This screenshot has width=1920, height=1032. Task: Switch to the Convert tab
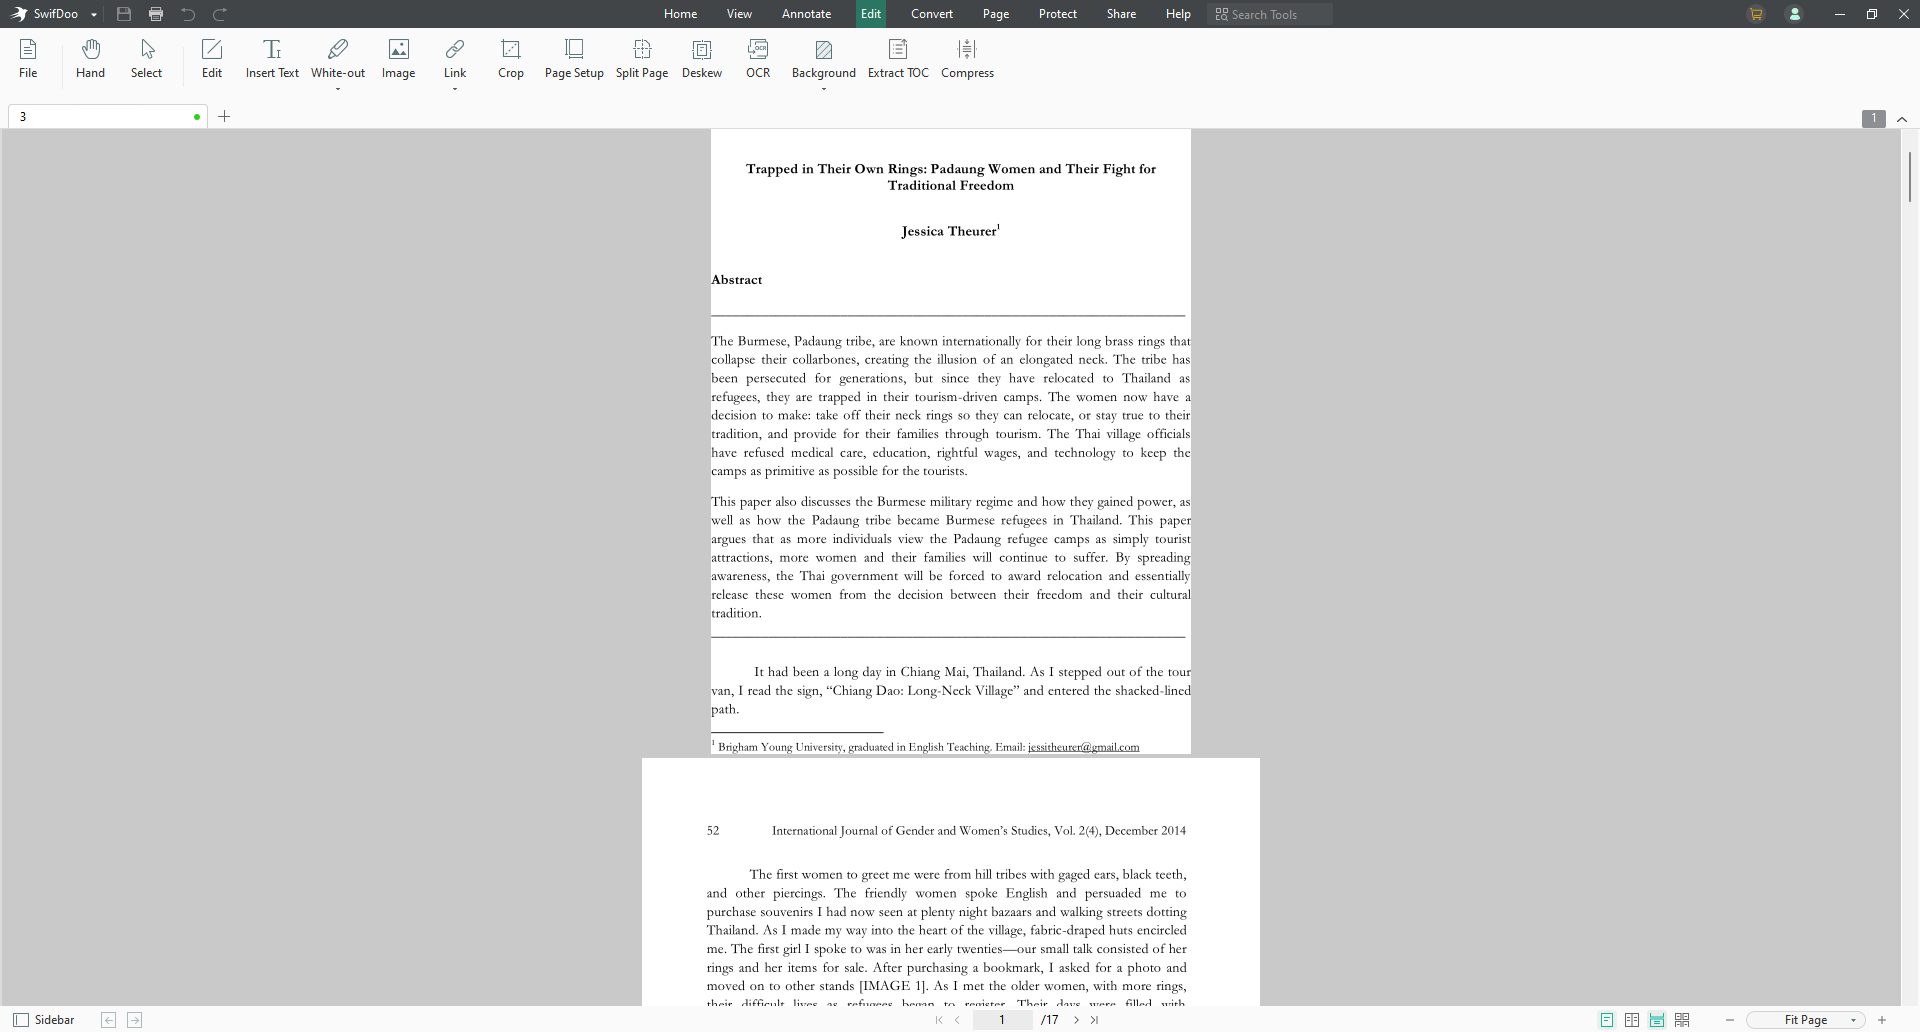tap(931, 14)
